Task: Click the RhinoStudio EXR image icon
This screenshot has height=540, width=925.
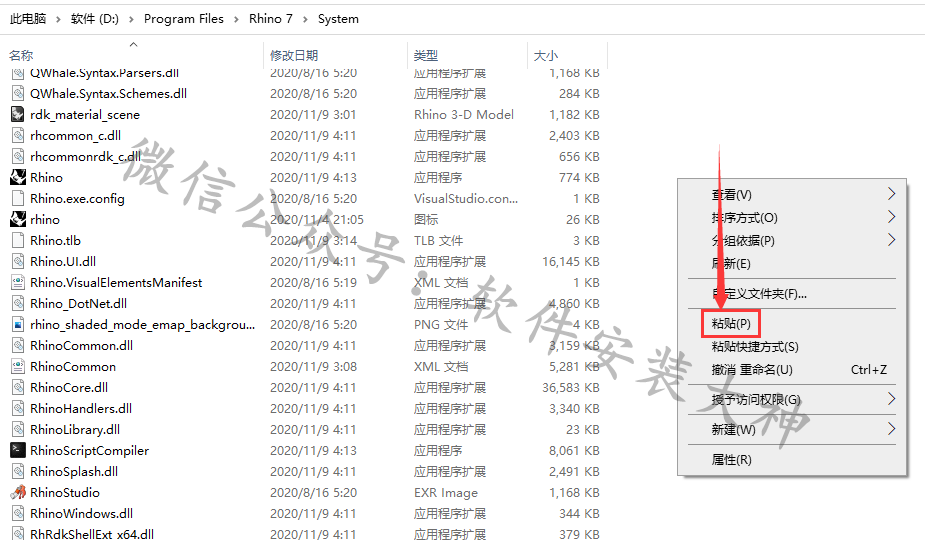Action: tap(18, 492)
